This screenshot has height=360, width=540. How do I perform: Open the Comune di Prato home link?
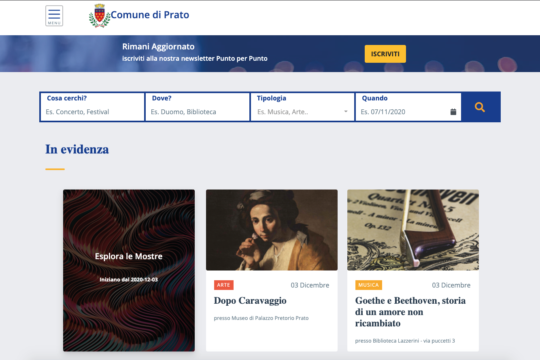[150, 15]
